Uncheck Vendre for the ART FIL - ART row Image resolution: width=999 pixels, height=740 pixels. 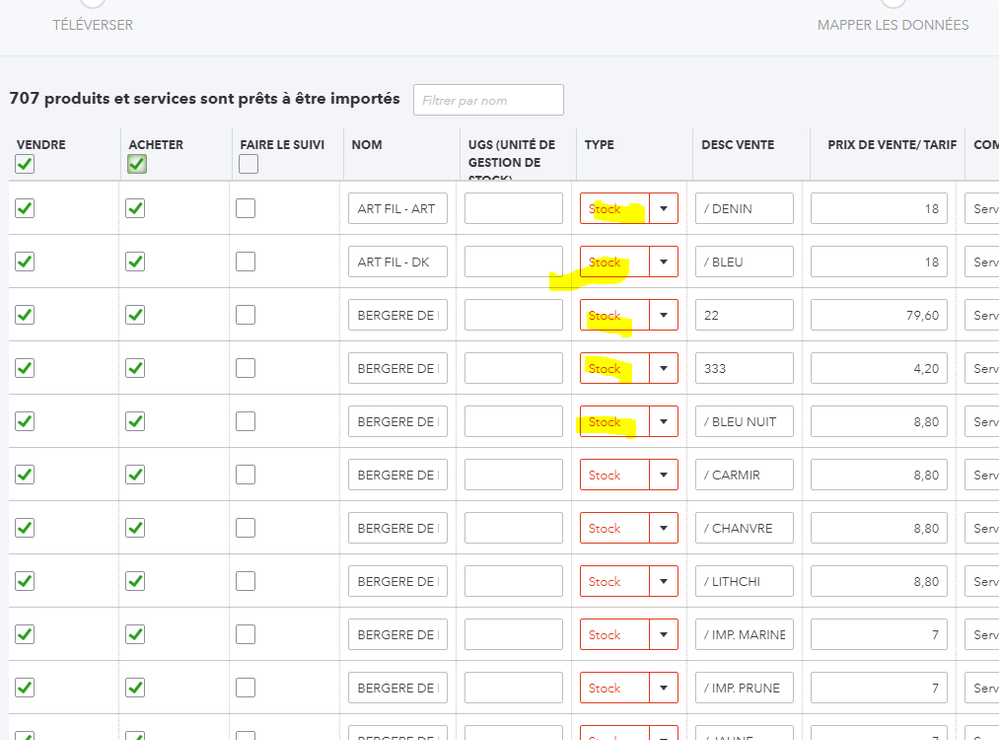click(x=25, y=208)
